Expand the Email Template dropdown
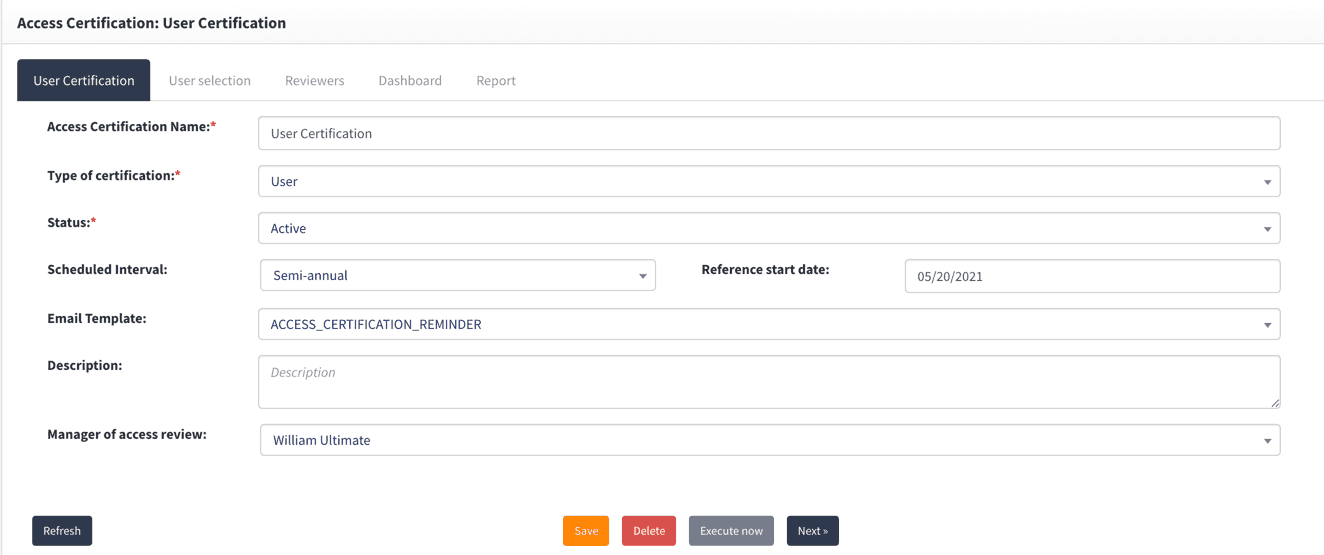1324x555 pixels. [x=768, y=324]
